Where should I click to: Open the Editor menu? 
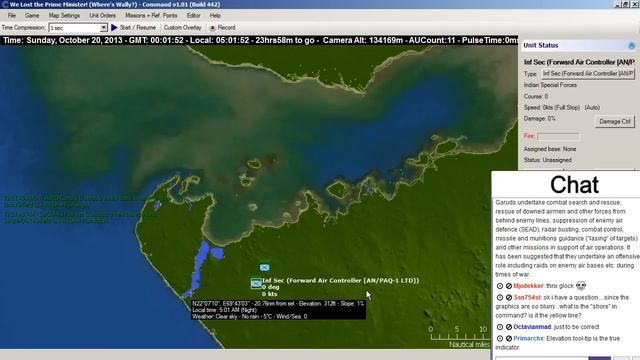[193, 16]
